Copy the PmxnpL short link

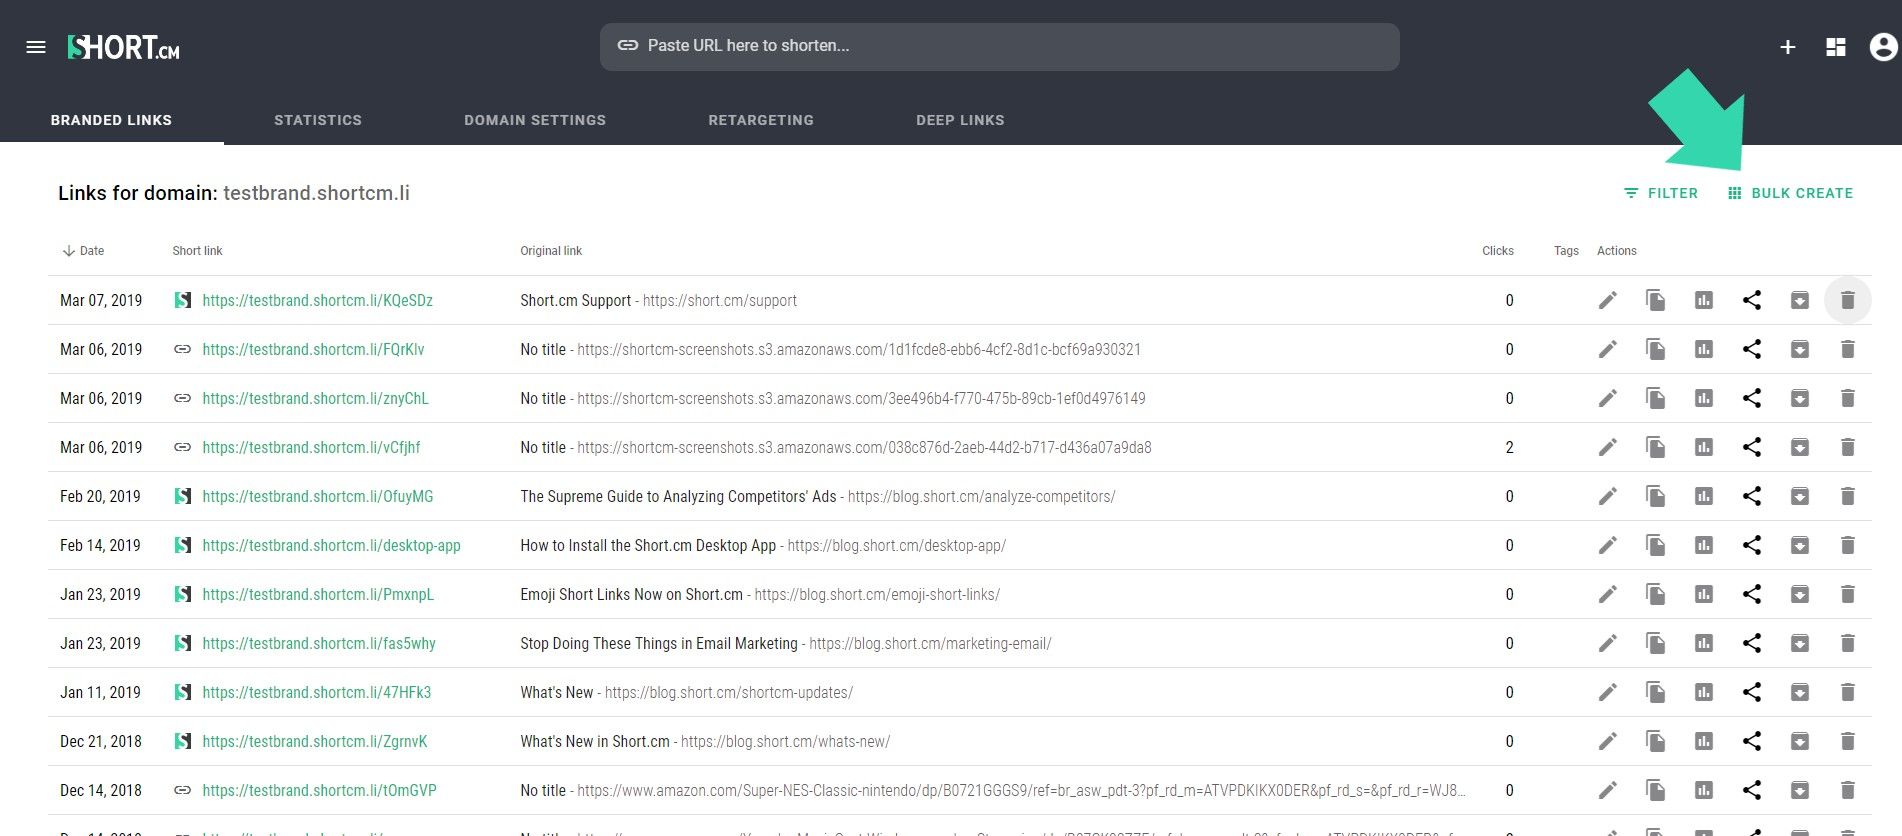[1656, 594]
